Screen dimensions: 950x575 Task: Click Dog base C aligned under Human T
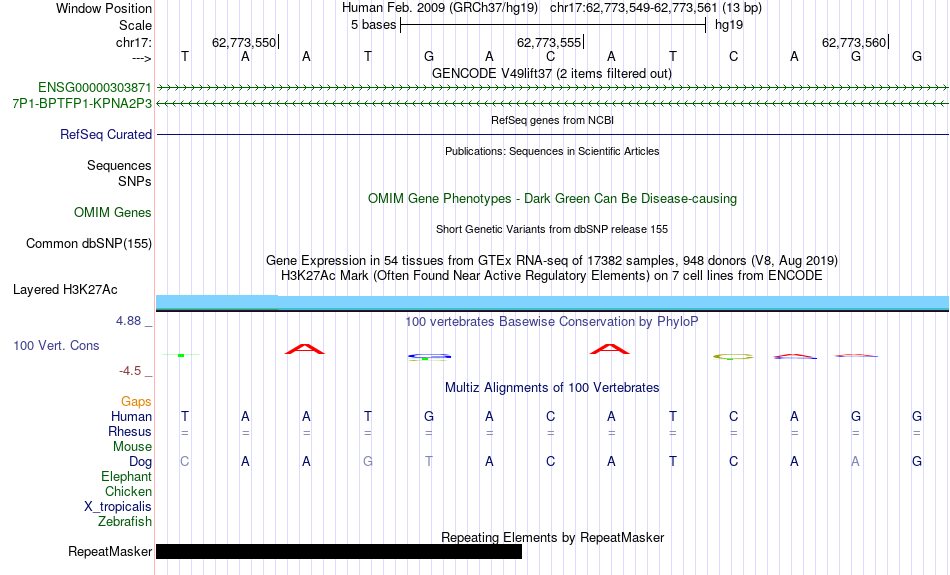pyautogui.click(x=185, y=462)
